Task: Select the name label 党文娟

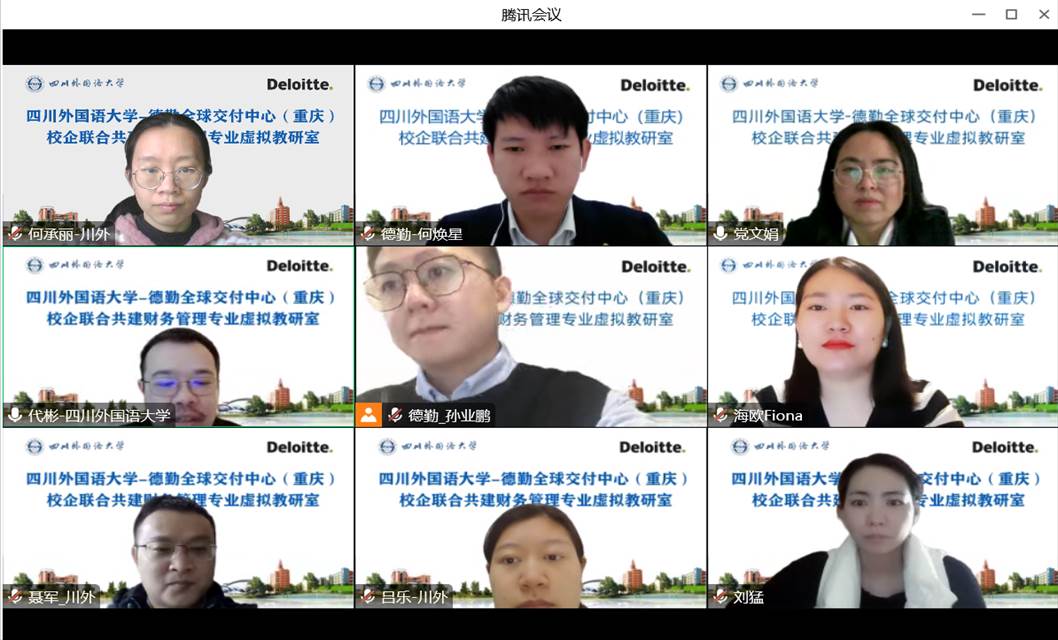Action: coord(756,234)
